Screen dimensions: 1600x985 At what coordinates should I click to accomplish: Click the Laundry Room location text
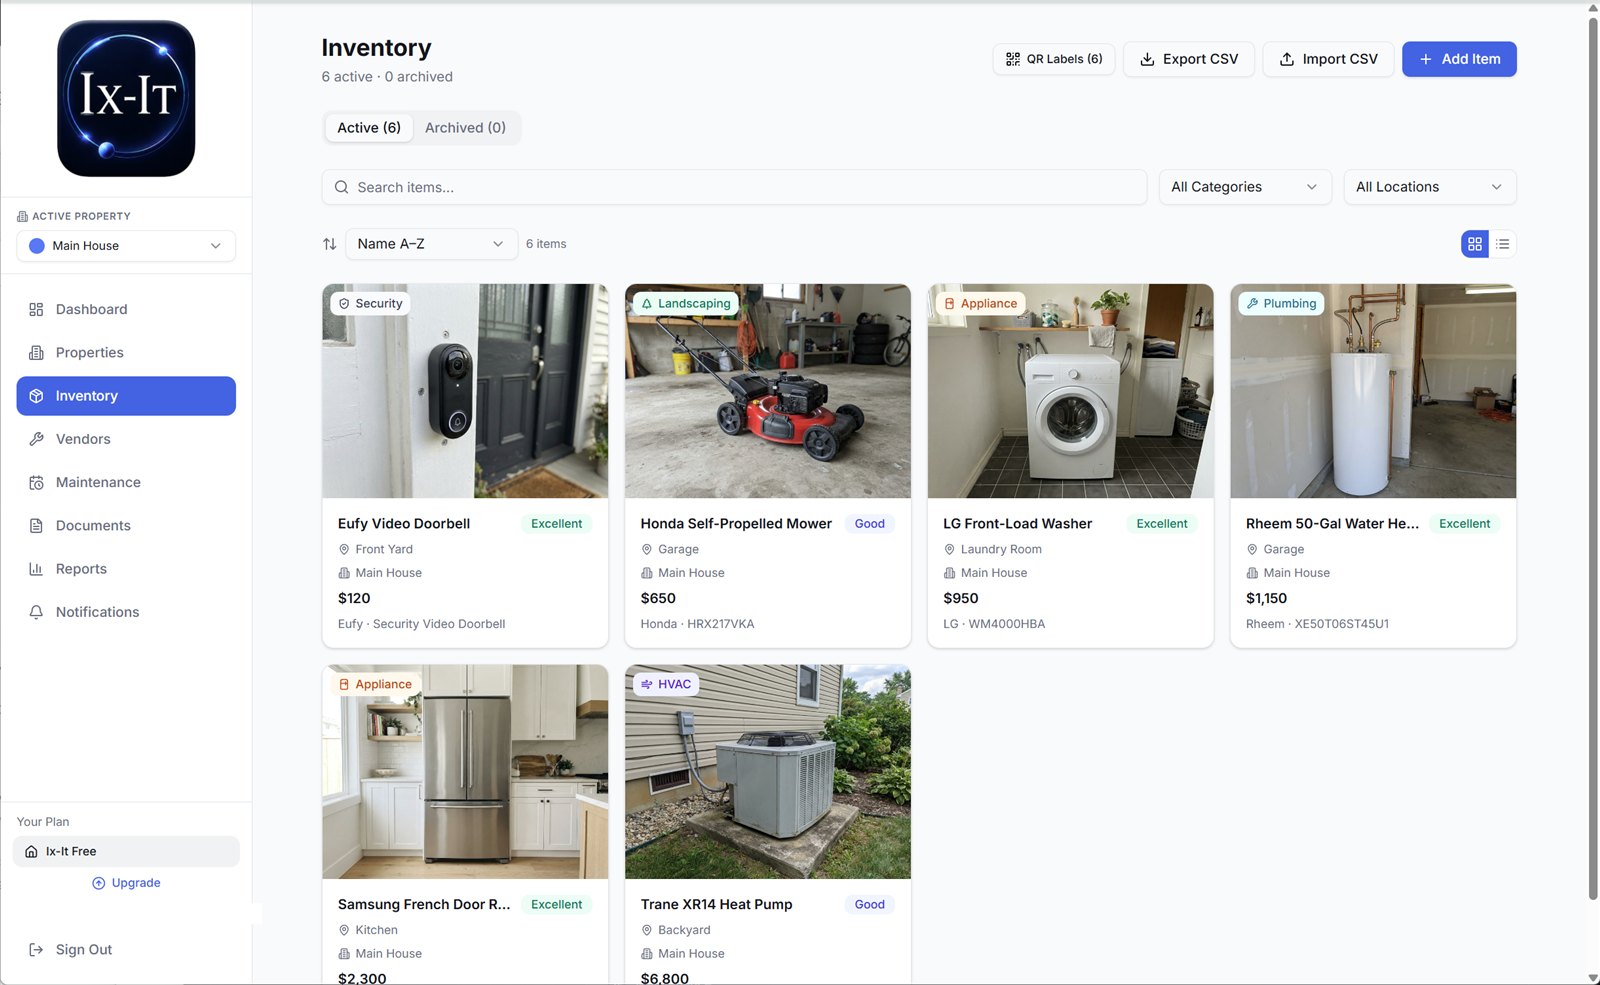[x=1001, y=549]
